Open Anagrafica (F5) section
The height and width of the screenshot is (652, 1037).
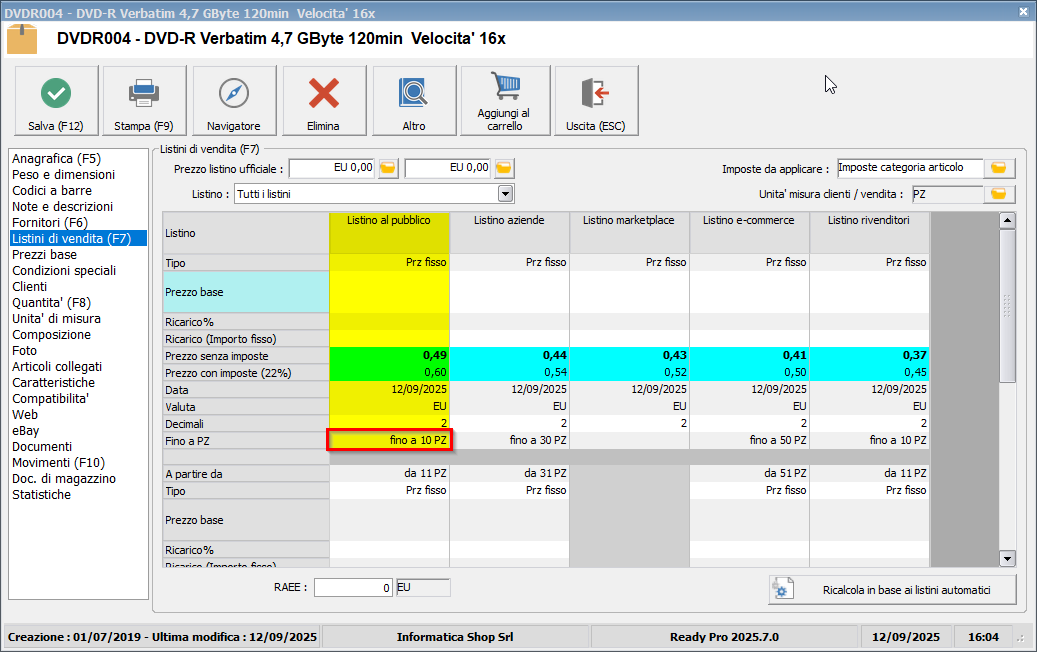tap(56, 158)
